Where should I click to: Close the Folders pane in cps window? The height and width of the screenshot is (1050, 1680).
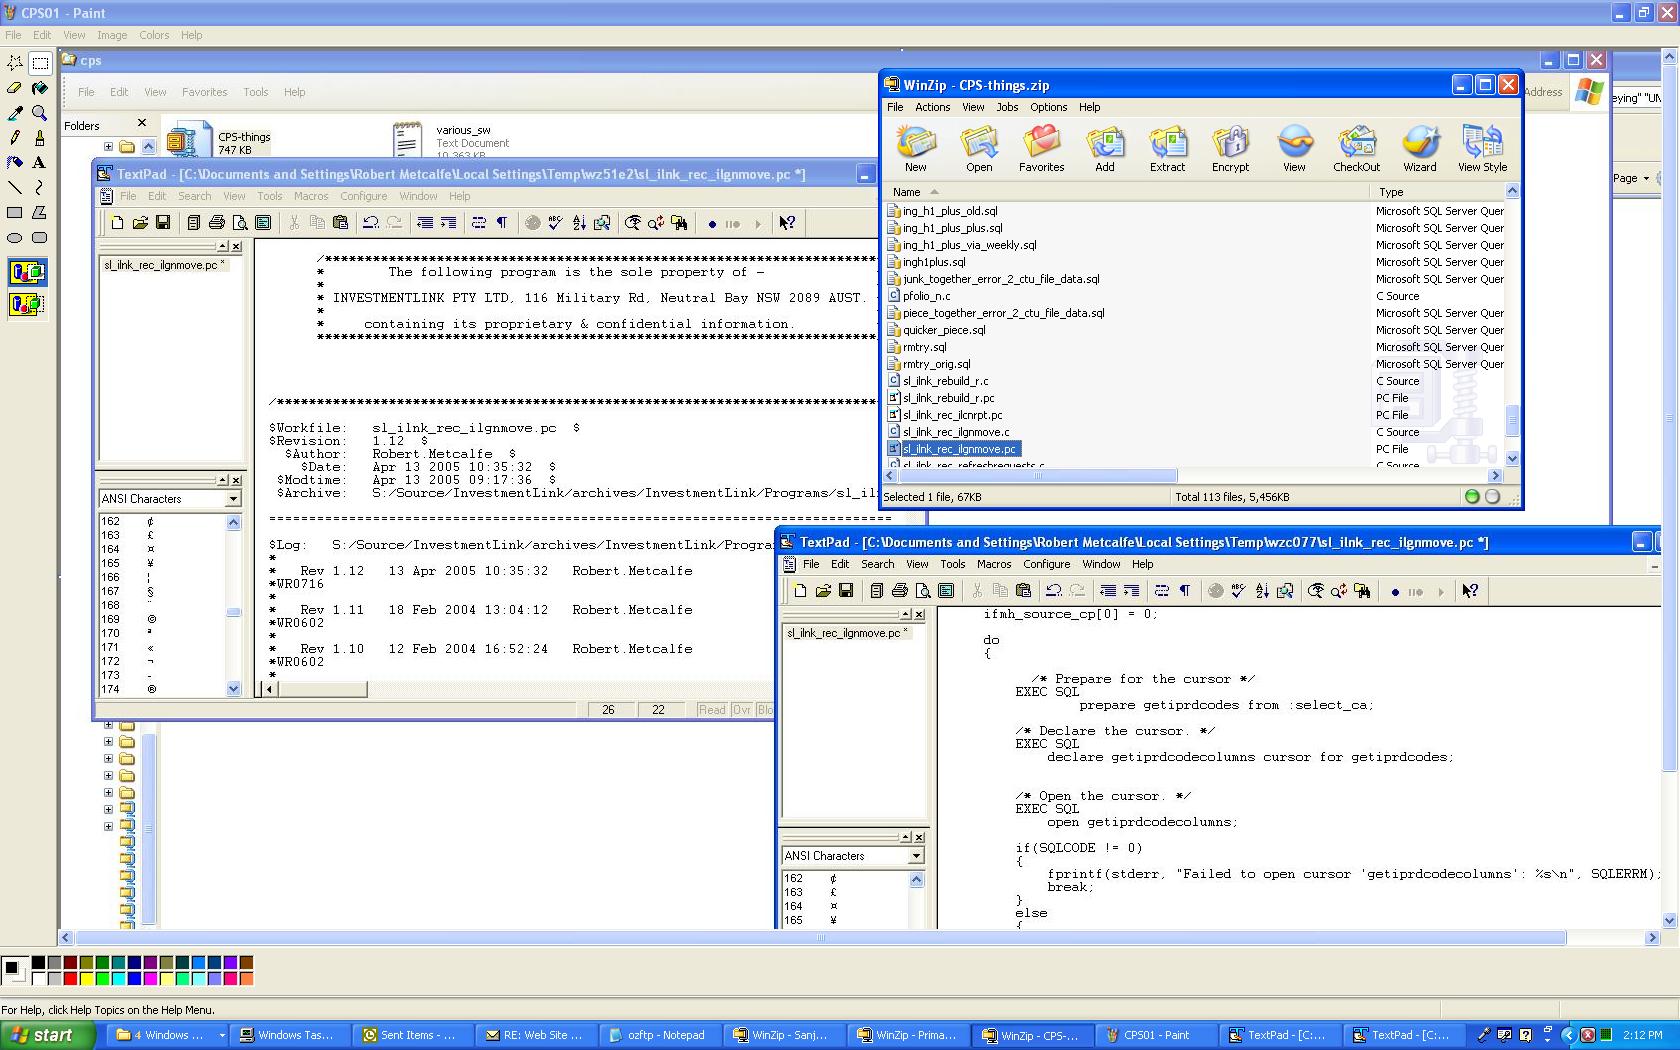(x=142, y=123)
